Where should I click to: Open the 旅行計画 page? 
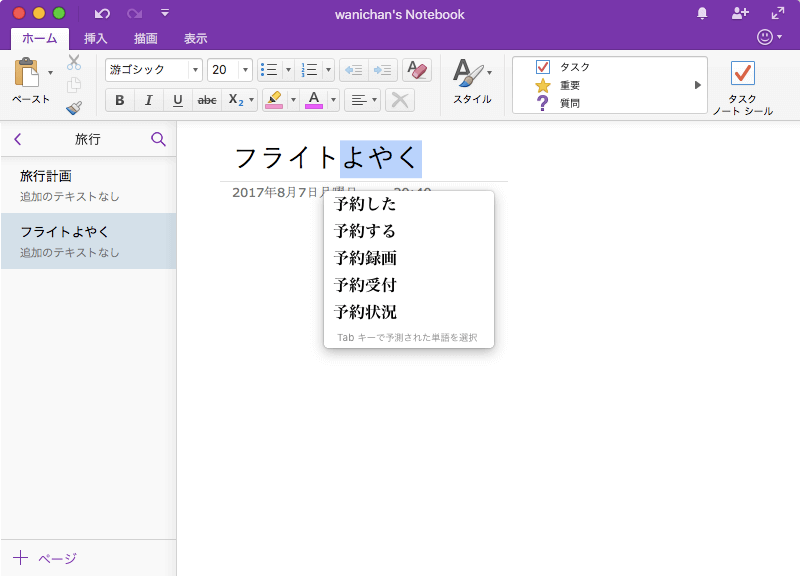[x=89, y=185]
